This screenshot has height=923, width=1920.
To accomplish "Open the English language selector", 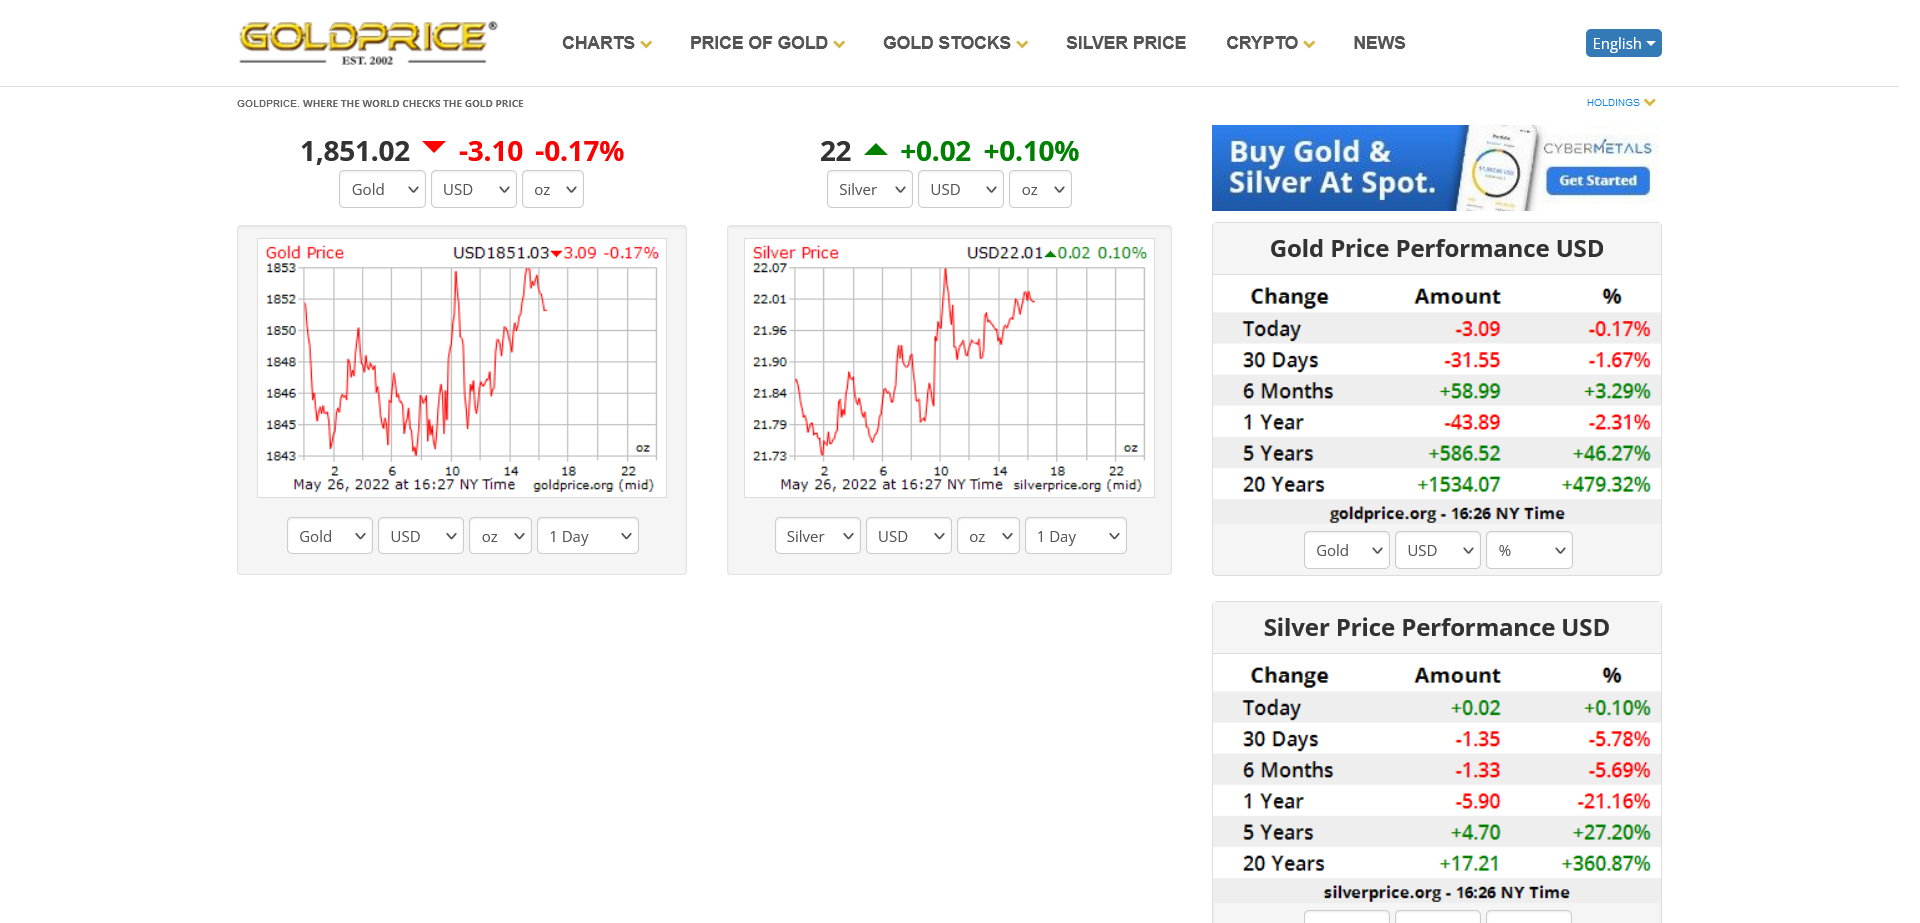I will (x=1622, y=43).
